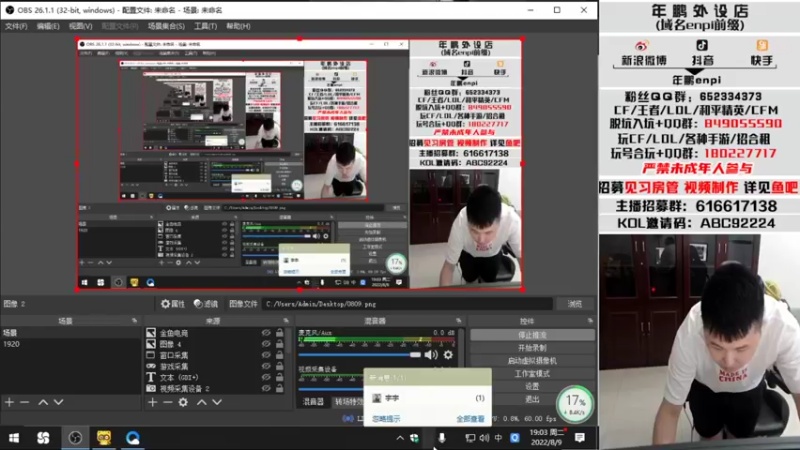The width and height of the screenshot is (800, 450).
Task: Hide the 图像 4 source with eye icon
Action: click(x=266, y=344)
